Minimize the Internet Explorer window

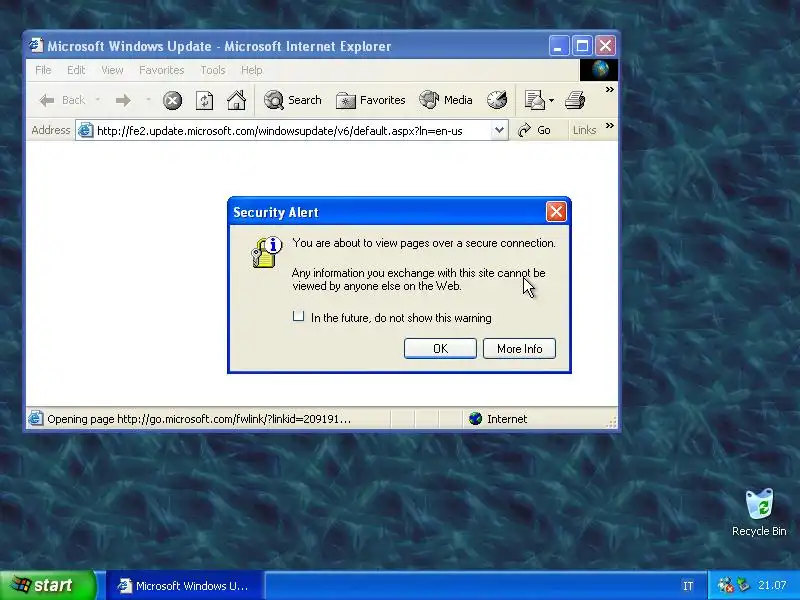(559, 46)
